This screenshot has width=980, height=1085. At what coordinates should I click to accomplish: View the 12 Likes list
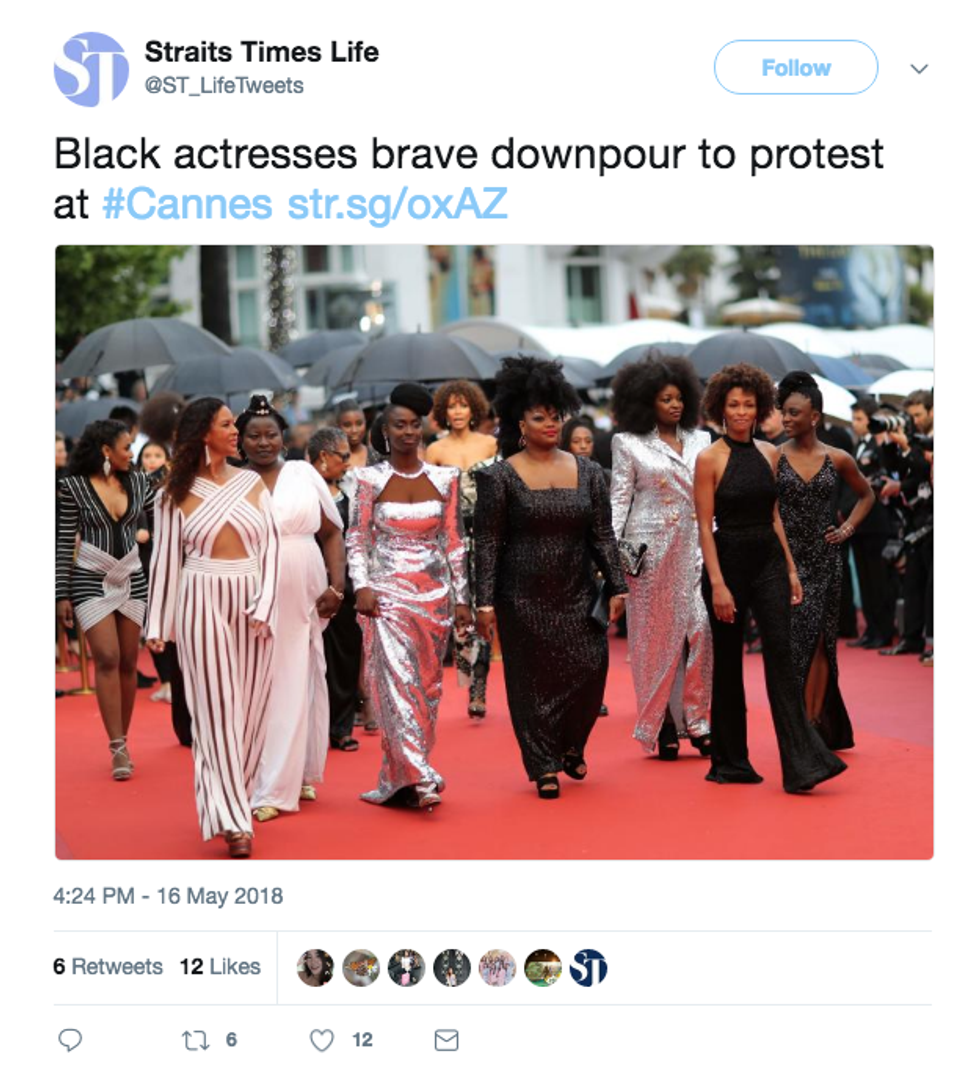(220, 966)
